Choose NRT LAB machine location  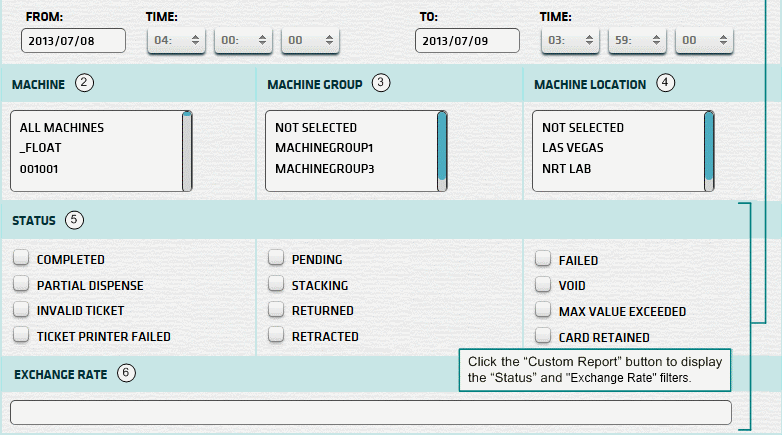click(x=566, y=169)
